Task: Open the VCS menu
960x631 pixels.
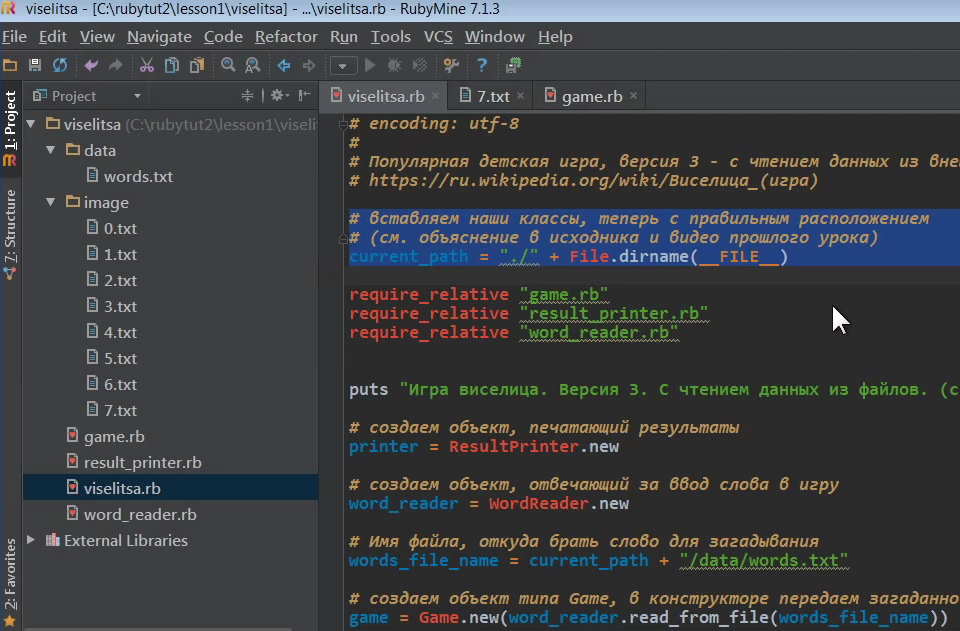Action: pos(438,37)
